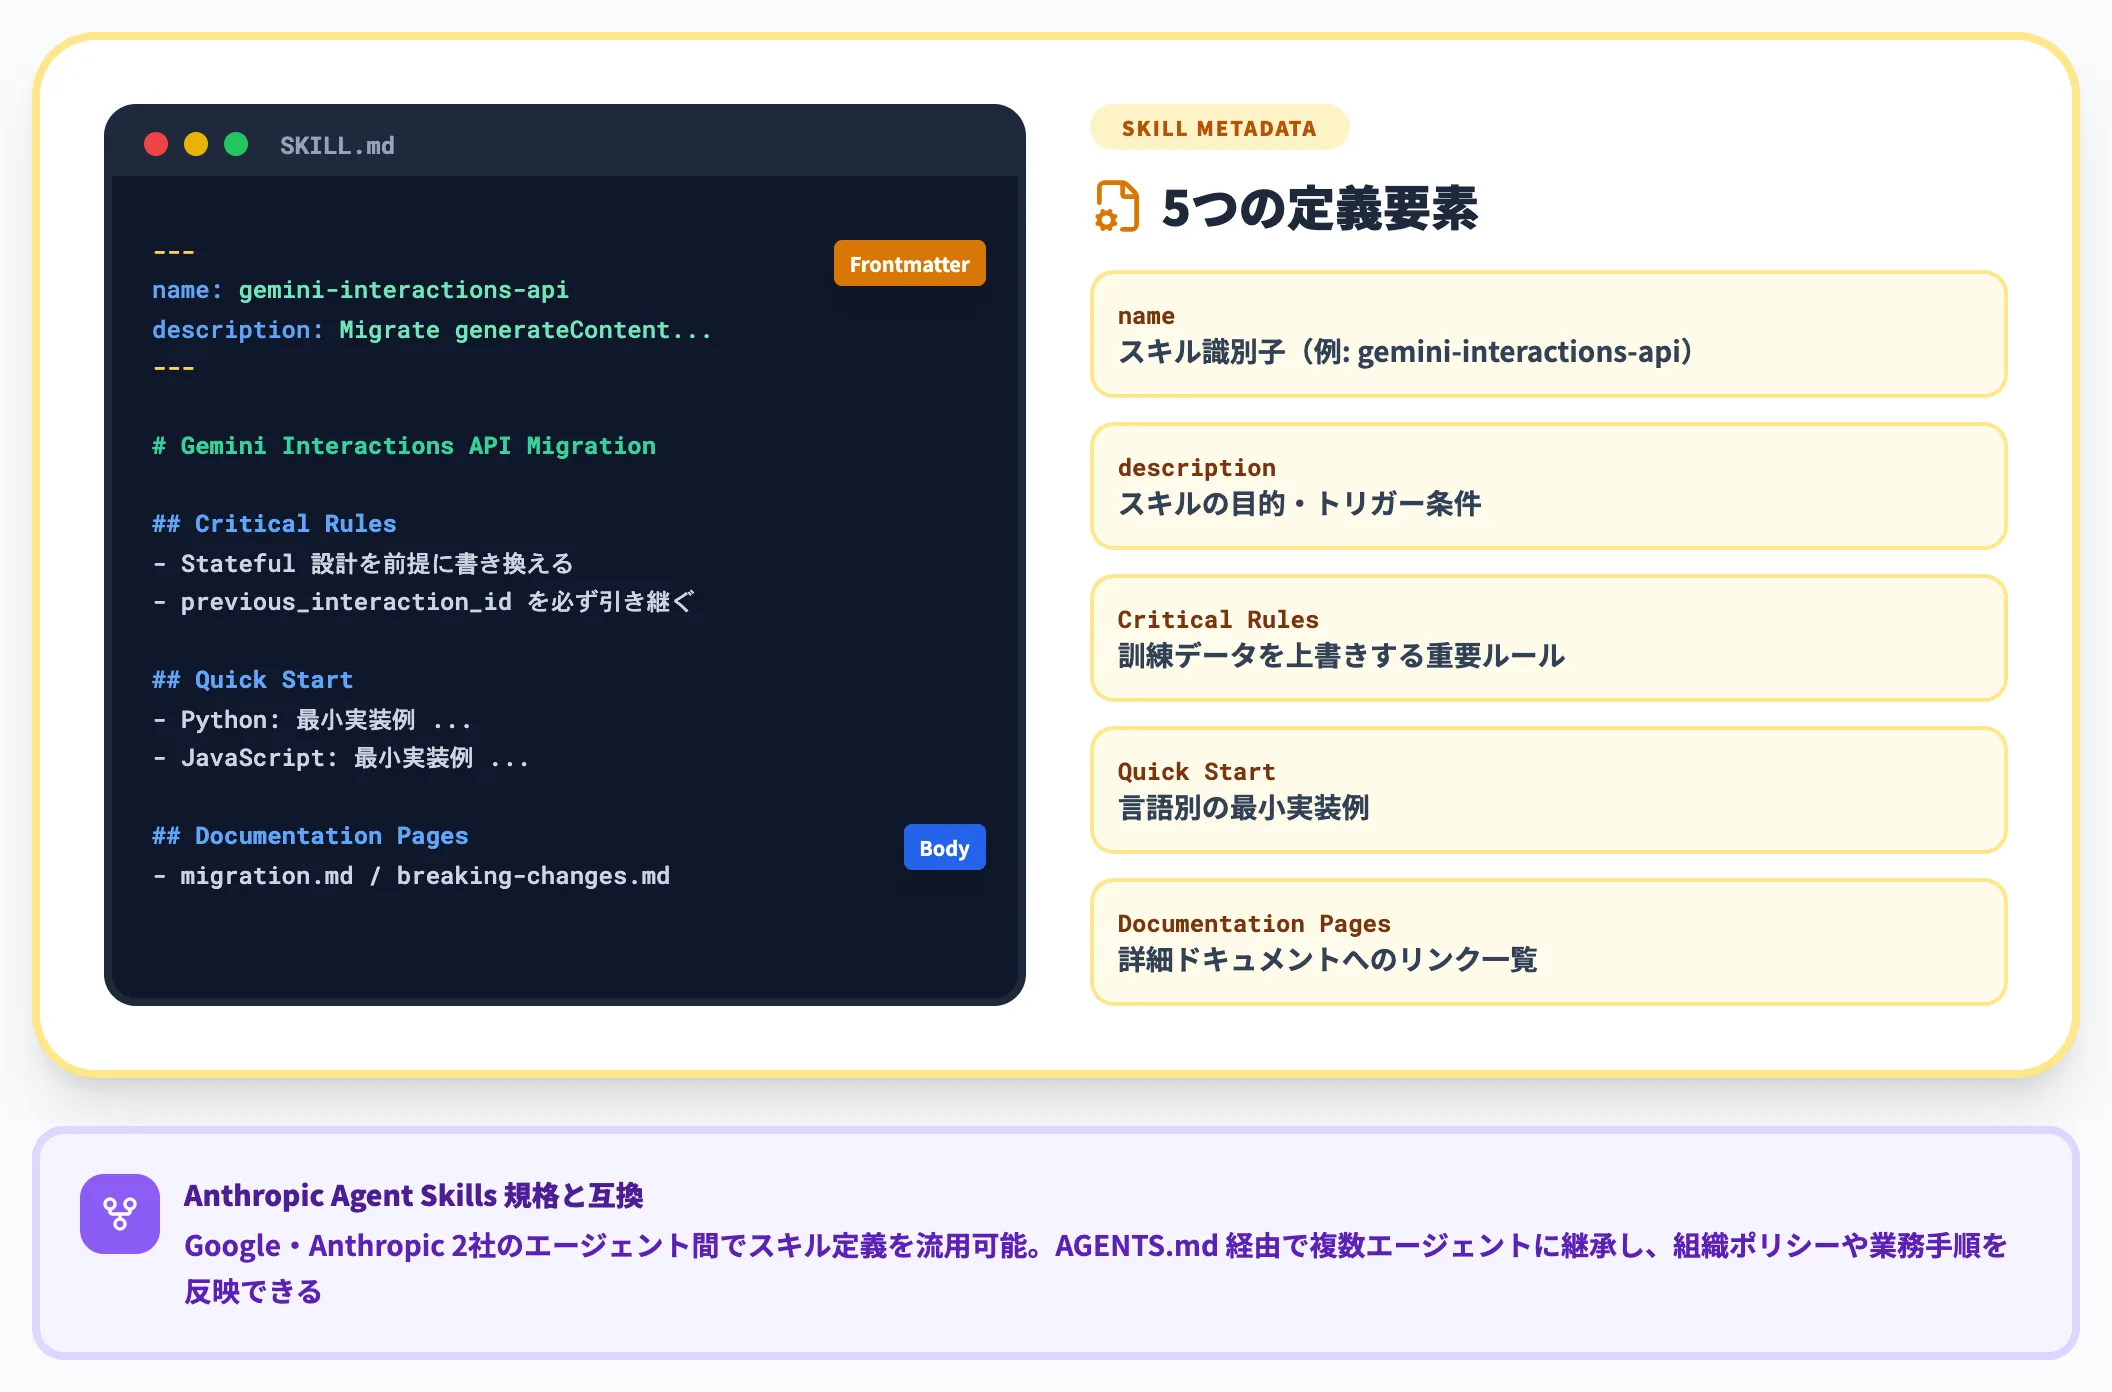Select the name metadata card
Viewport: 2112px width, 1392px height.
1548,334
